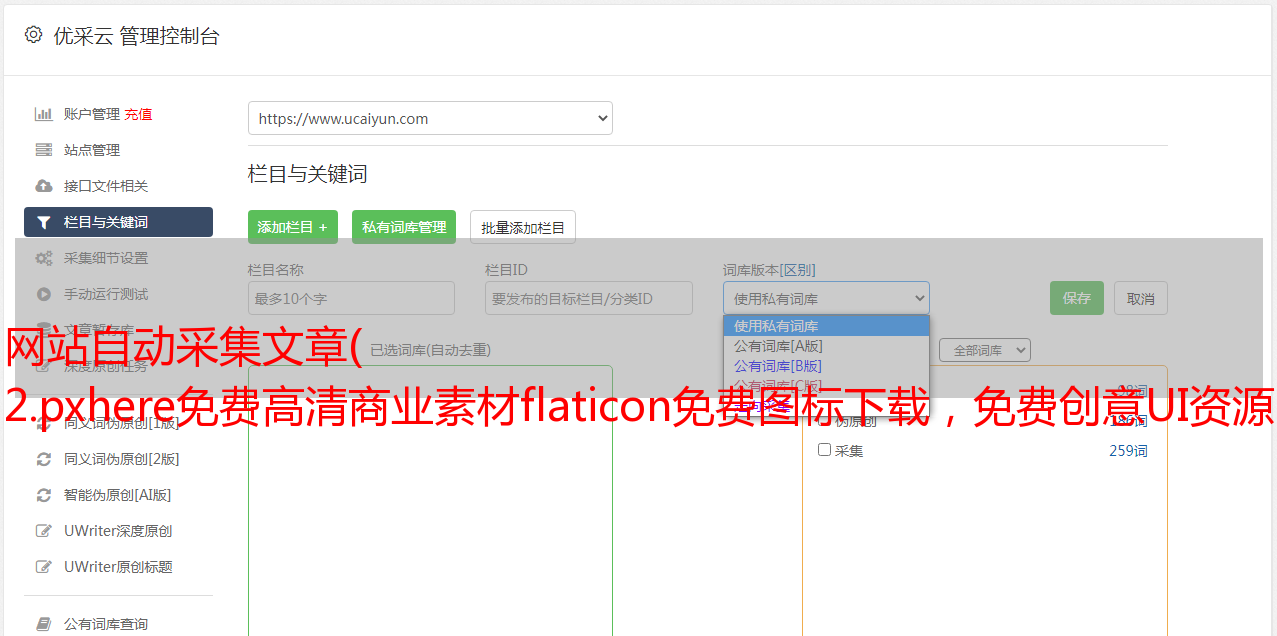Open 智能伪原创[AI版] in the sidebar
This screenshot has width=1277, height=636.
pyautogui.click(x=118, y=495)
